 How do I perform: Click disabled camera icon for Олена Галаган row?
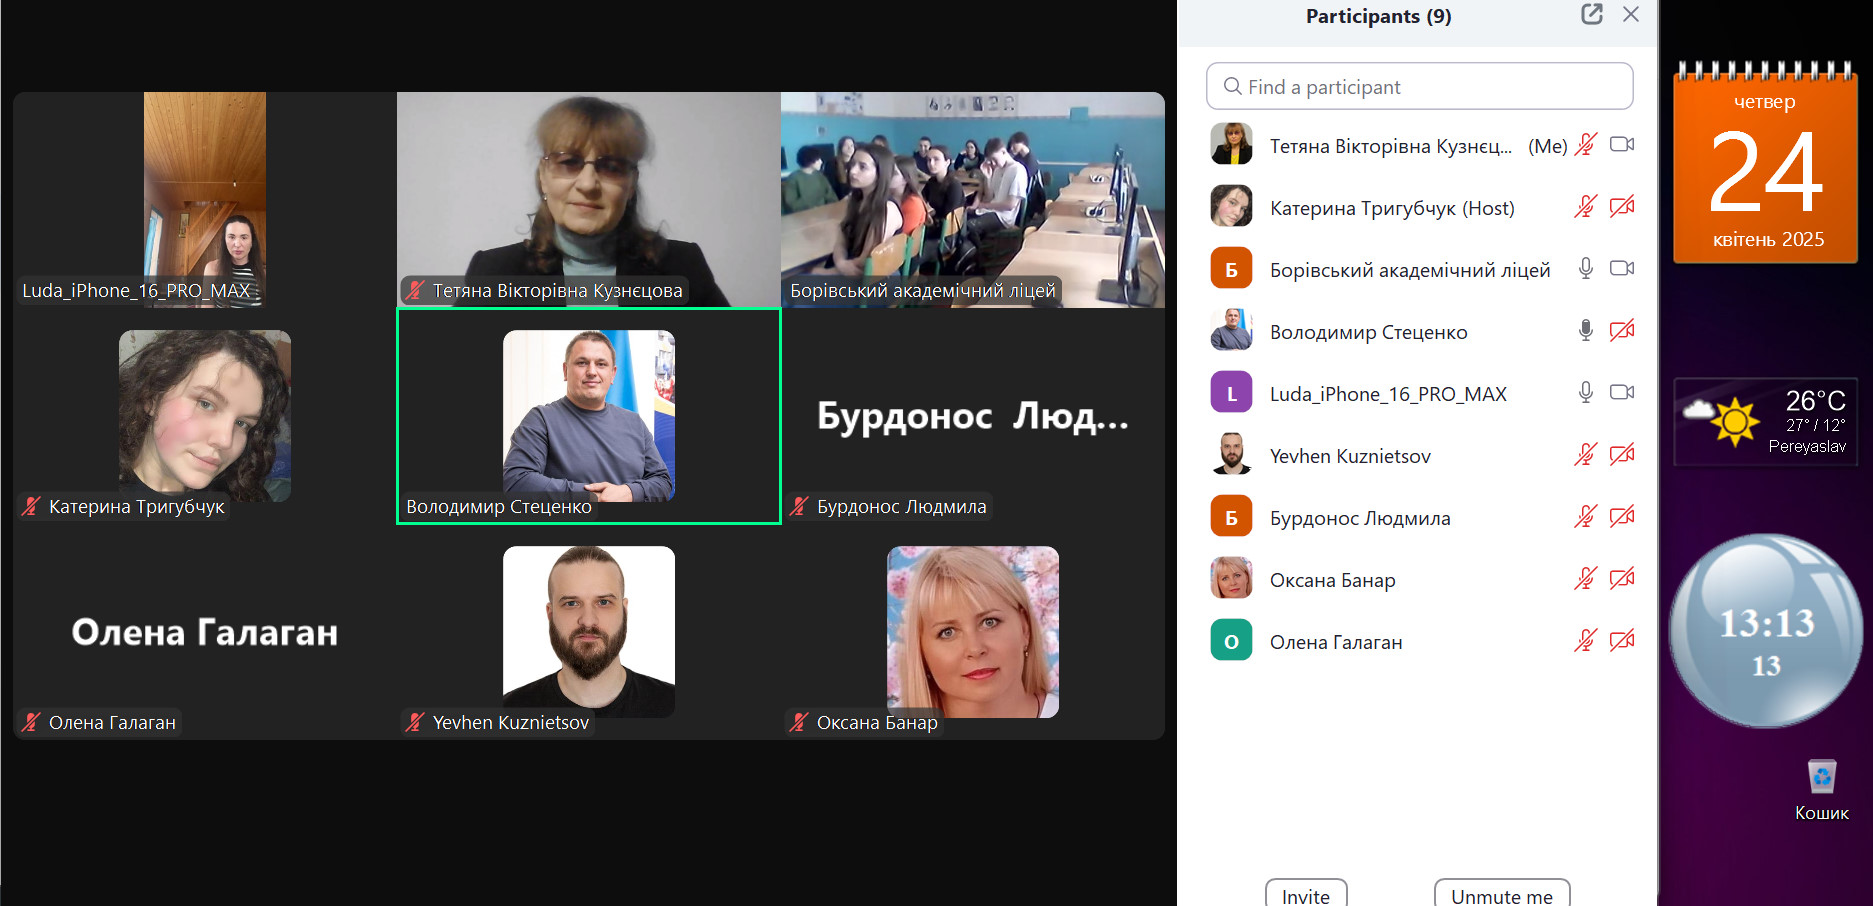tap(1622, 641)
